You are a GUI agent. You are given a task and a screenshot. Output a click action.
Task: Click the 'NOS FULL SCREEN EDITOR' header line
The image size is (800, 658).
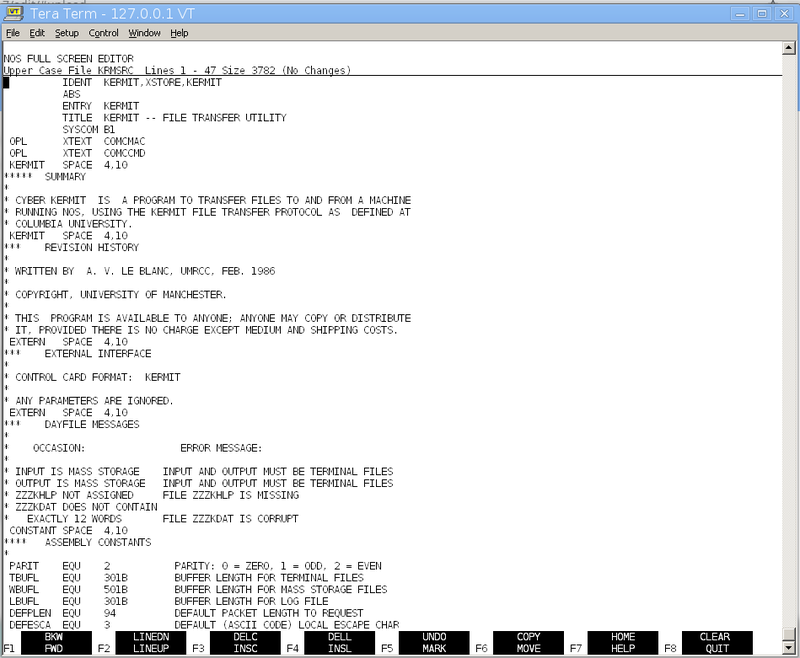[x=68, y=59]
